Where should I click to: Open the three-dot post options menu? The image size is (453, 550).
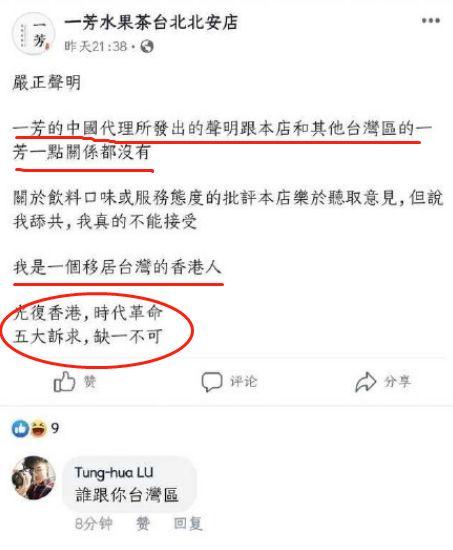click(x=431, y=21)
